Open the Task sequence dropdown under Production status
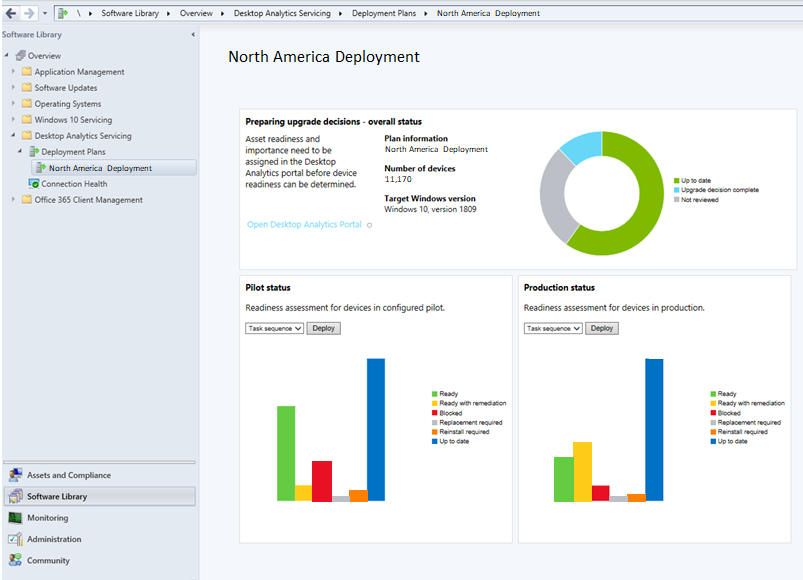 pyautogui.click(x=553, y=328)
